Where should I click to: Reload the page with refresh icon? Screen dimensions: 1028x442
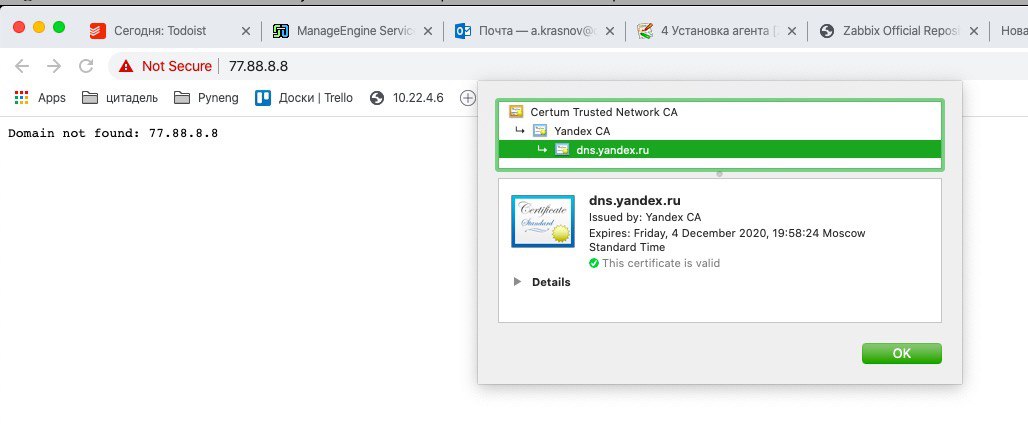click(x=86, y=66)
